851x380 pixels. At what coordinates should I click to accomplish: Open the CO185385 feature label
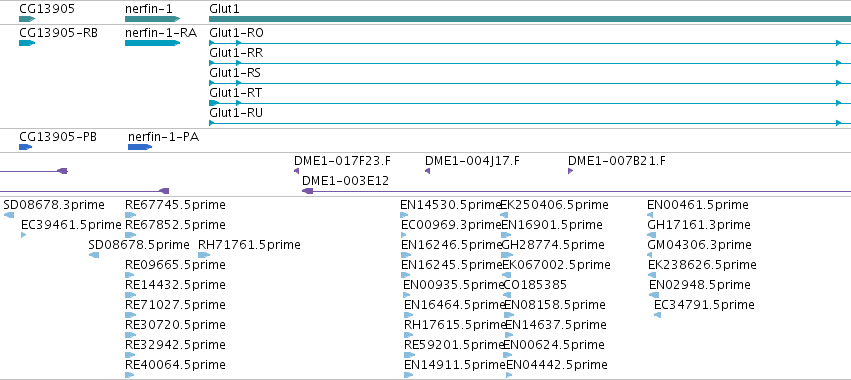pos(535,284)
